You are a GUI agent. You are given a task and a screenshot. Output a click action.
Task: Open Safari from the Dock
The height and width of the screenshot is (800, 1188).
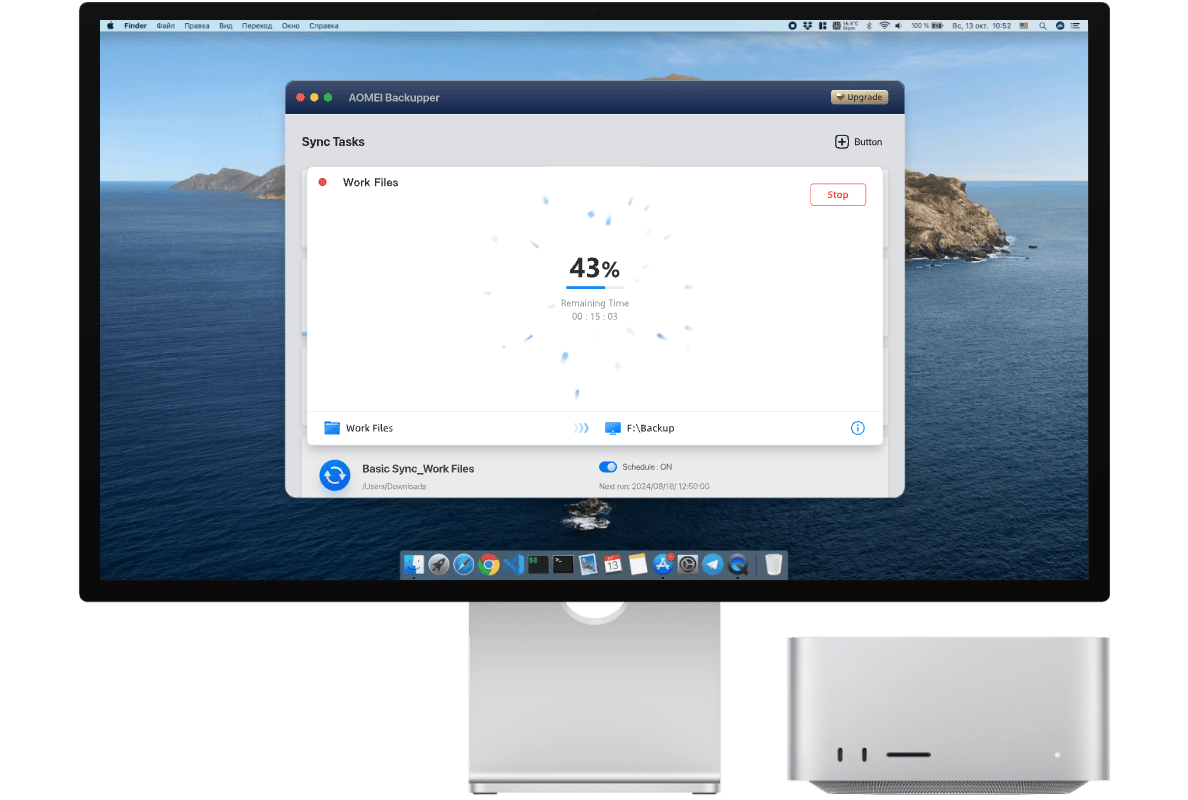click(x=464, y=564)
